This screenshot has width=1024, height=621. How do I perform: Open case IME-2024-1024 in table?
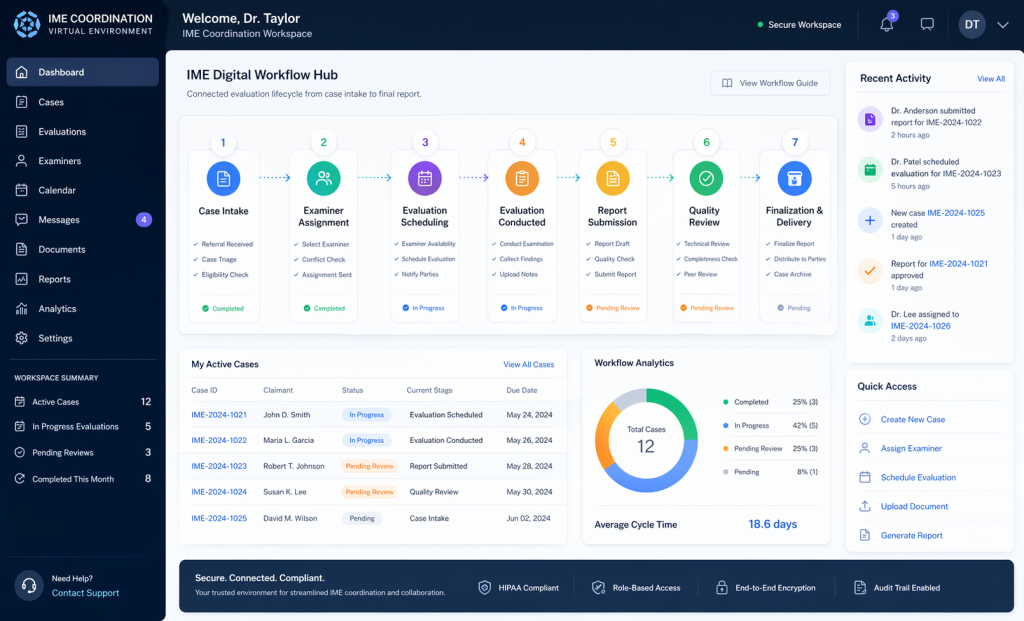pyautogui.click(x=219, y=492)
